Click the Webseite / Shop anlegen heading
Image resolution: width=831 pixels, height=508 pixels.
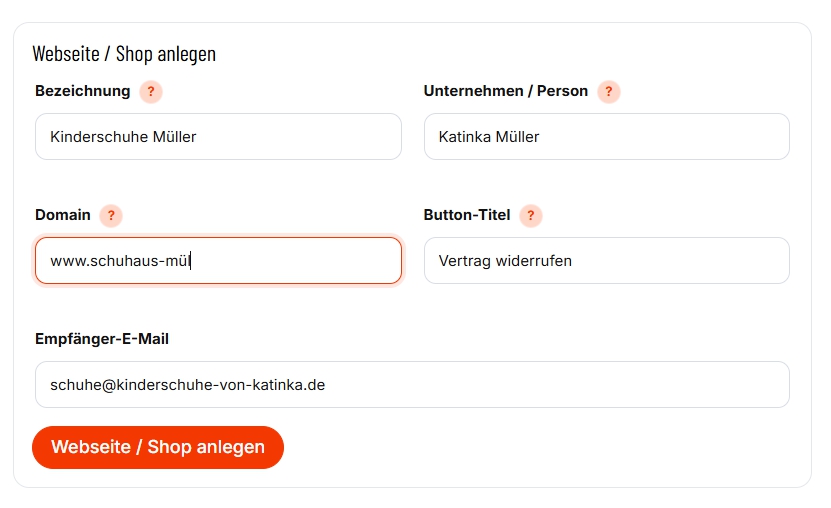pos(124,54)
